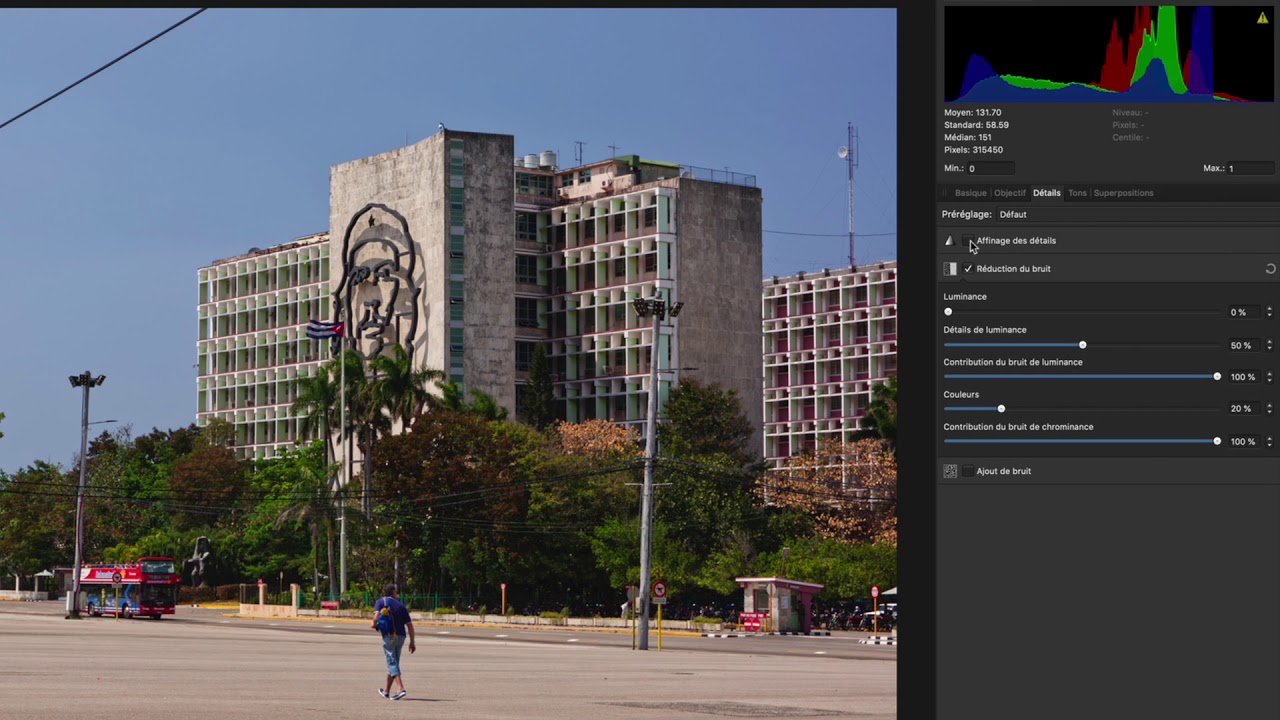Click the Luminance value stepper arrows
1280x720 pixels.
(x=1269, y=312)
